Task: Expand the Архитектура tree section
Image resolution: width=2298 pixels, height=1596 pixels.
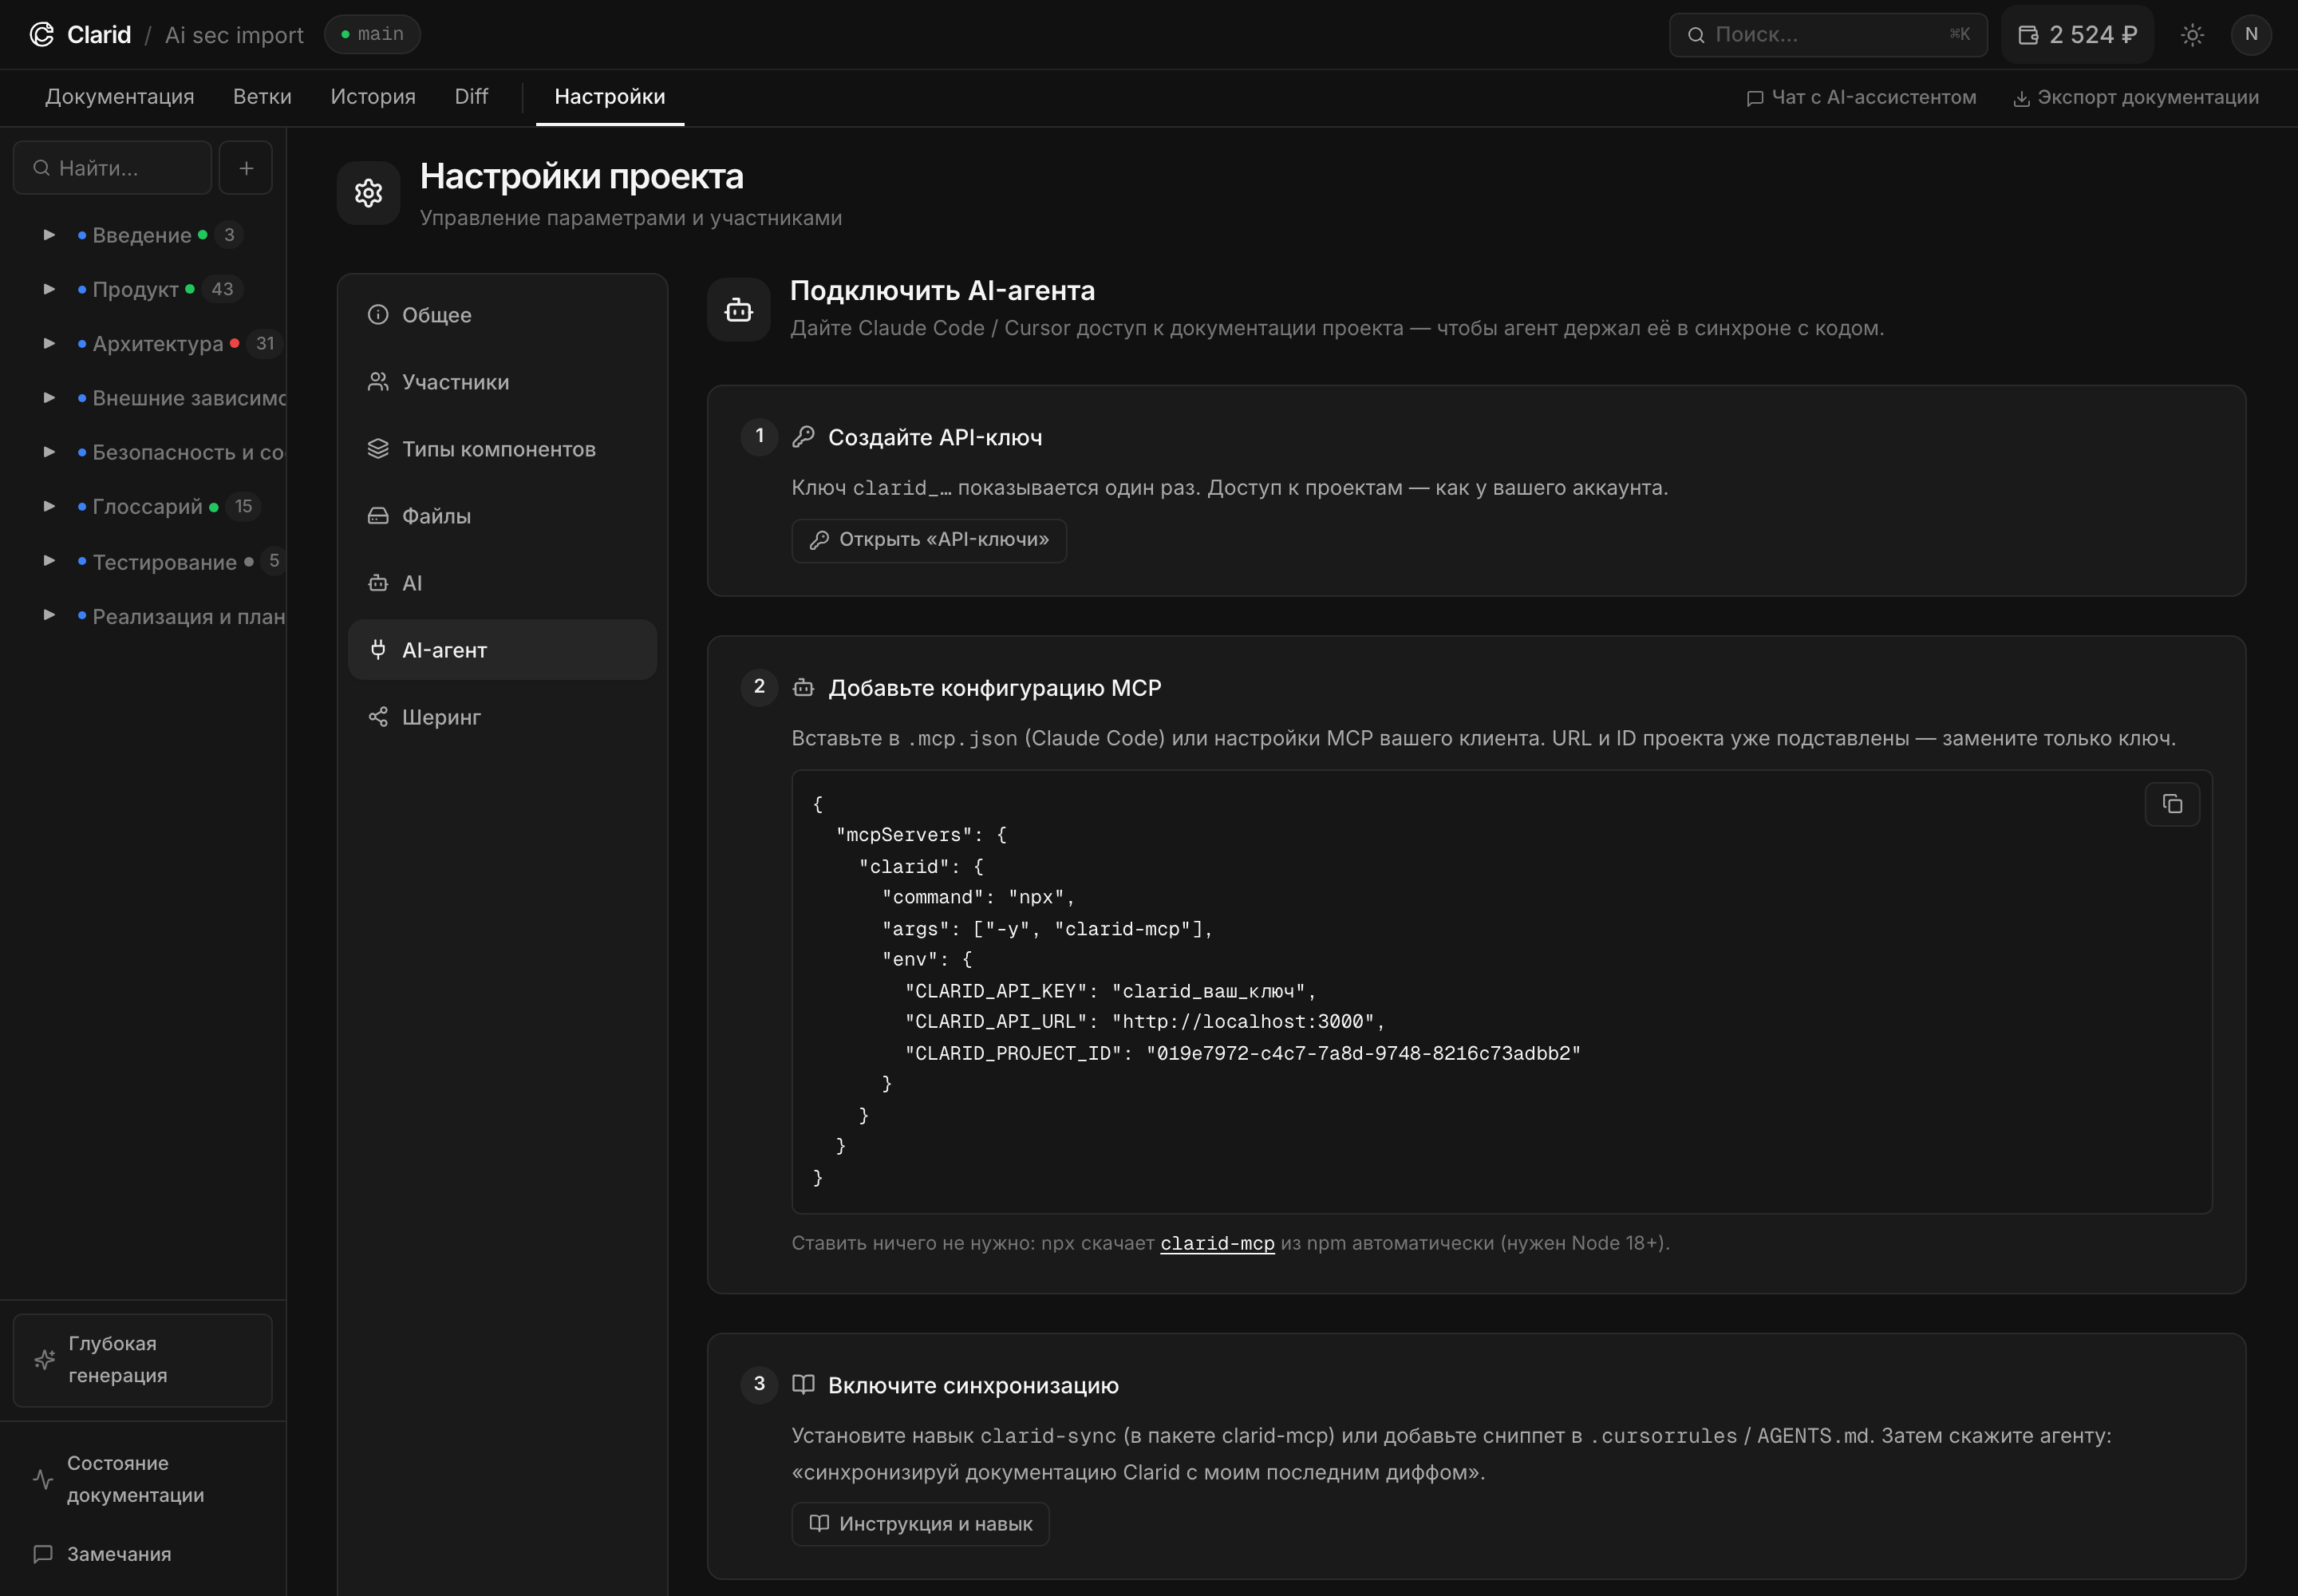Action: [x=49, y=343]
